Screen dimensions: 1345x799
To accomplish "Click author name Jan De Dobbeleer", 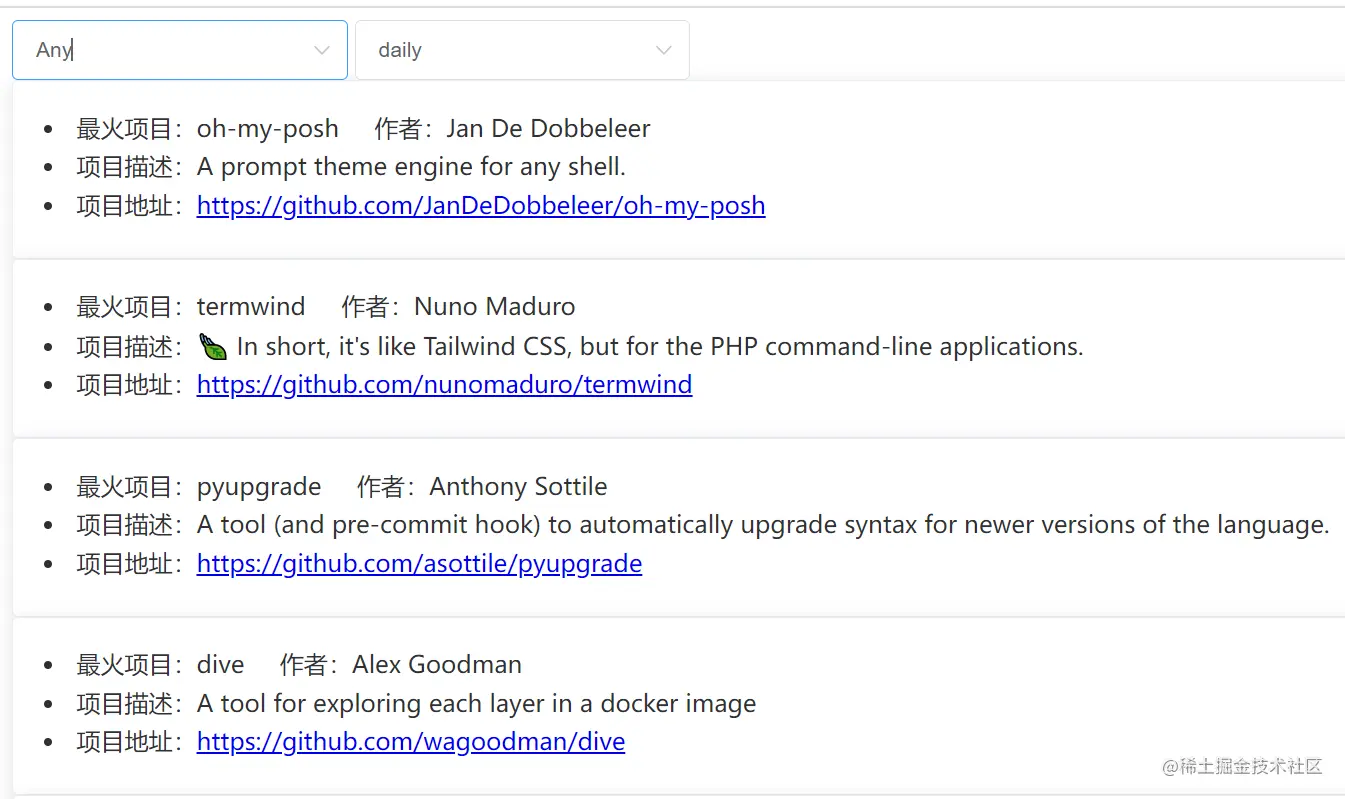I will pos(548,129).
